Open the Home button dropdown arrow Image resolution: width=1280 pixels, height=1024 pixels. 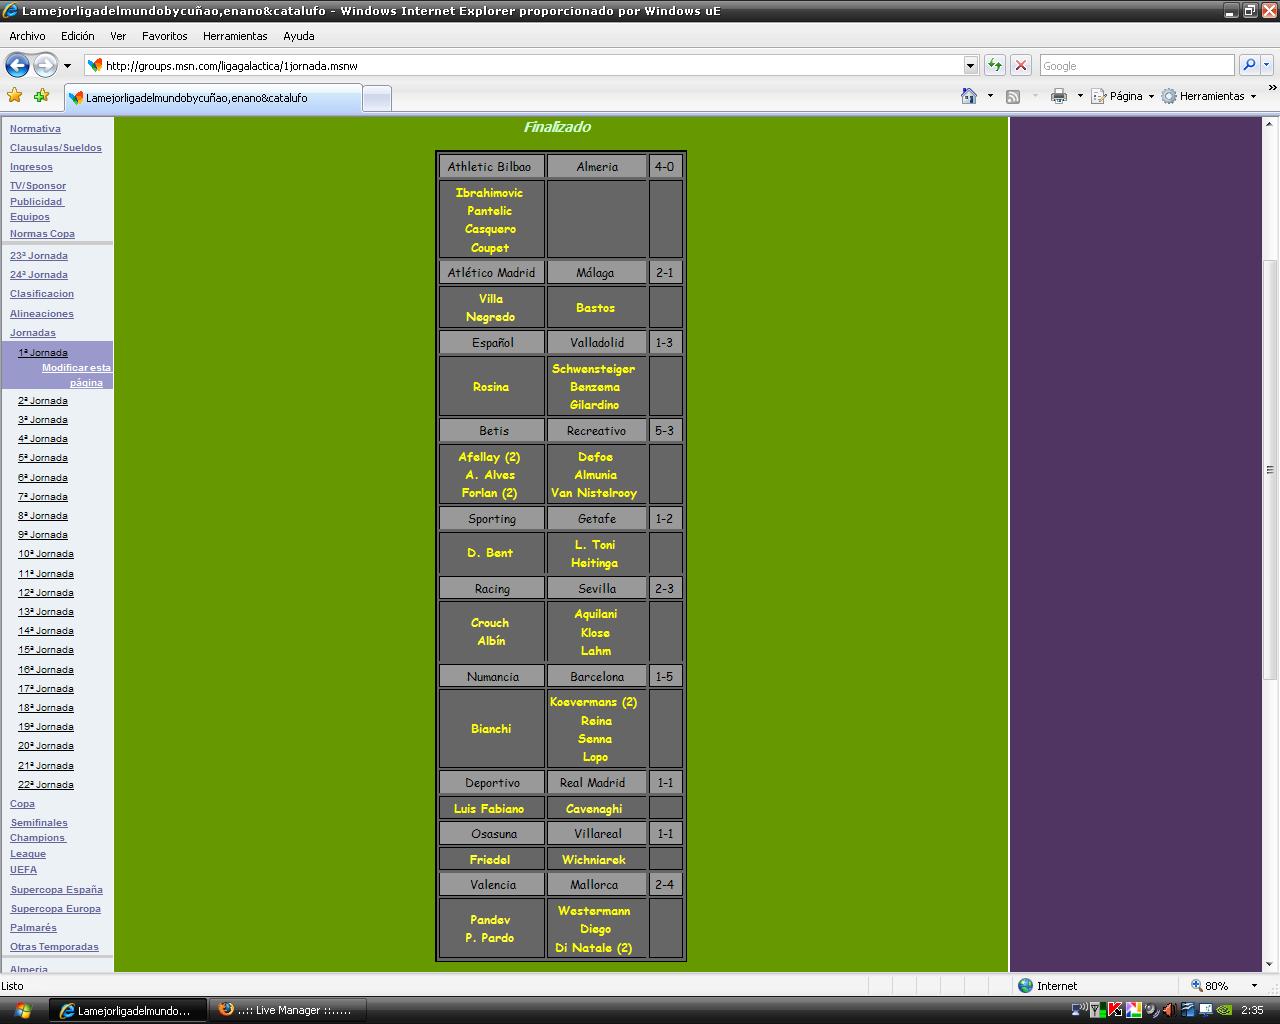pos(990,96)
